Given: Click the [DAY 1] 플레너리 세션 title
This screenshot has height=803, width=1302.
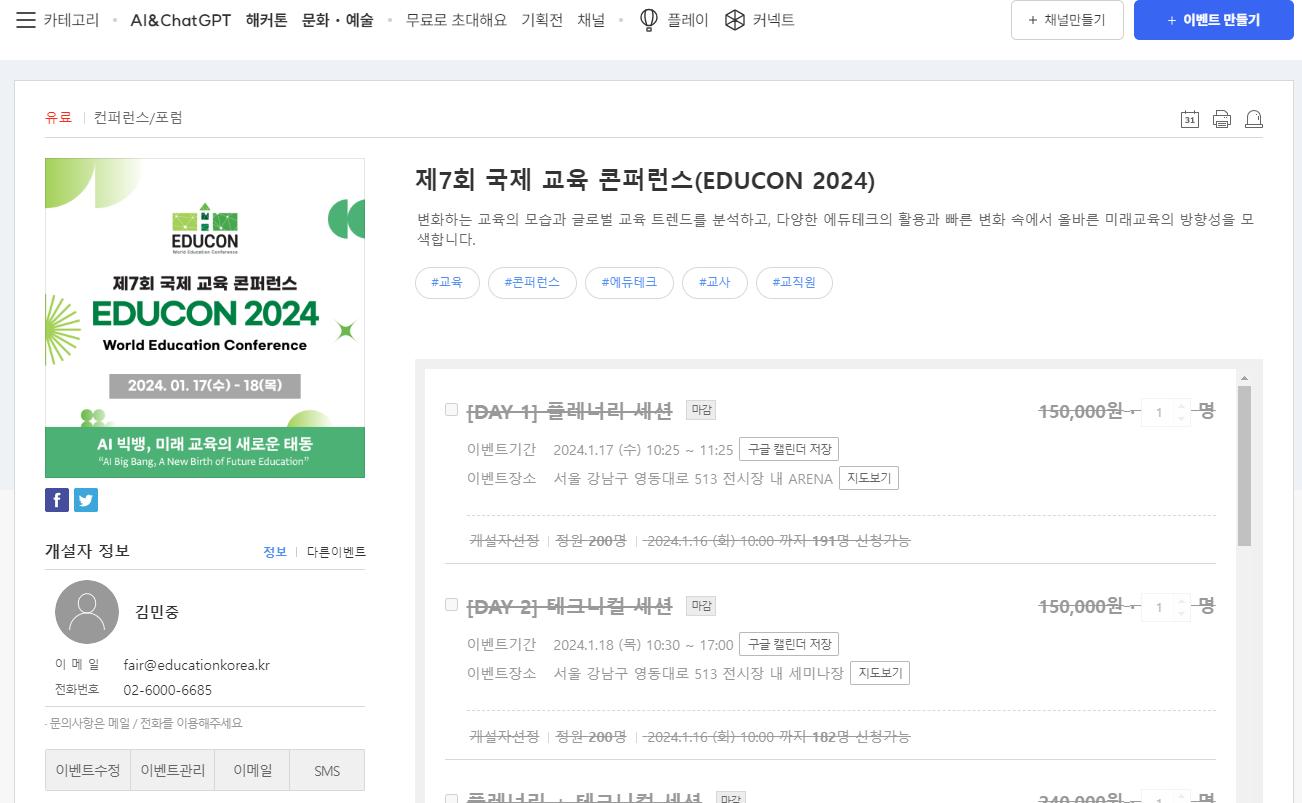Looking at the screenshot, I should [569, 411].
